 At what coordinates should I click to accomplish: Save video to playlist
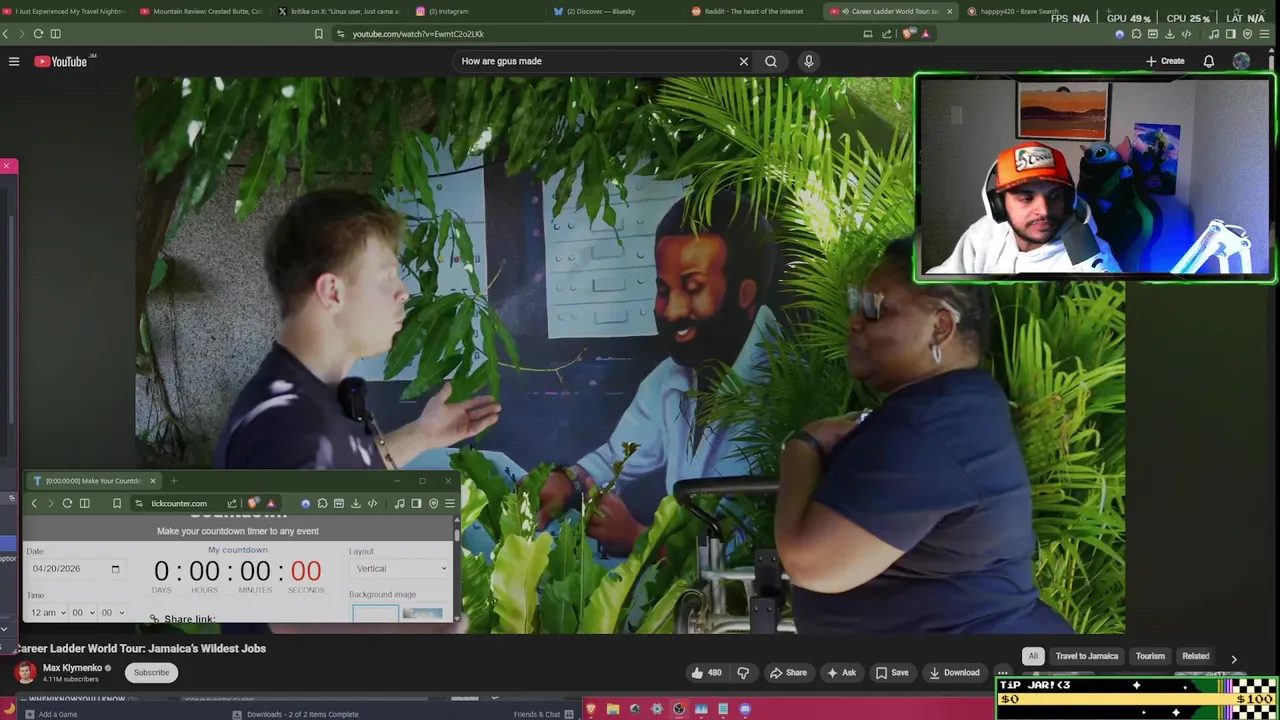892,673
